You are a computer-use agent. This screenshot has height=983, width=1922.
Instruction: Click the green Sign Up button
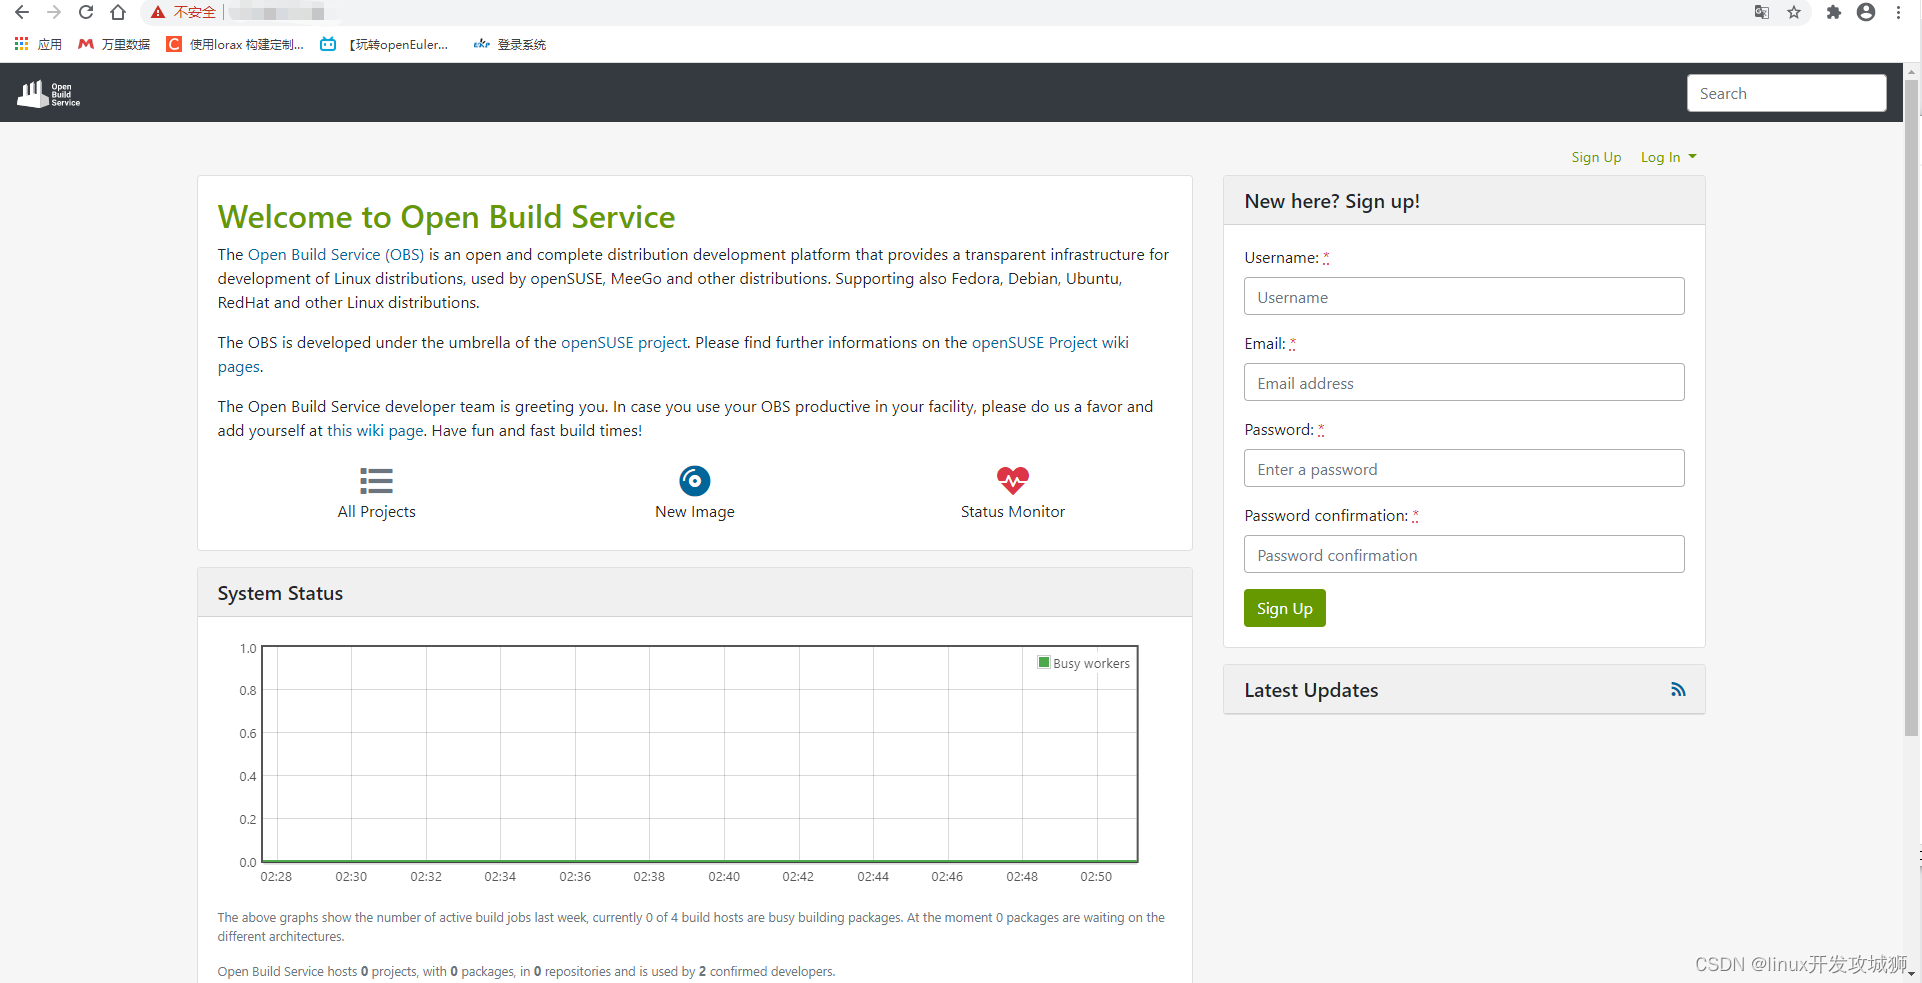1284,608
